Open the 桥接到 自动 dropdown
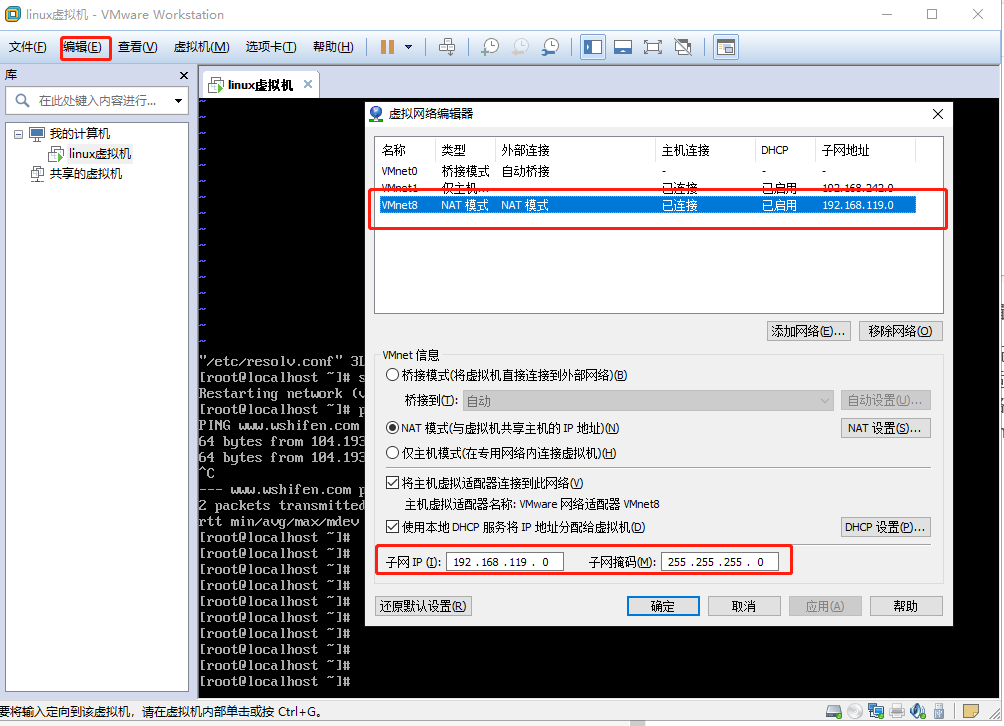The height and width of the screenshot is (726, 1004). pyautogui.click(x=648, y=401)
